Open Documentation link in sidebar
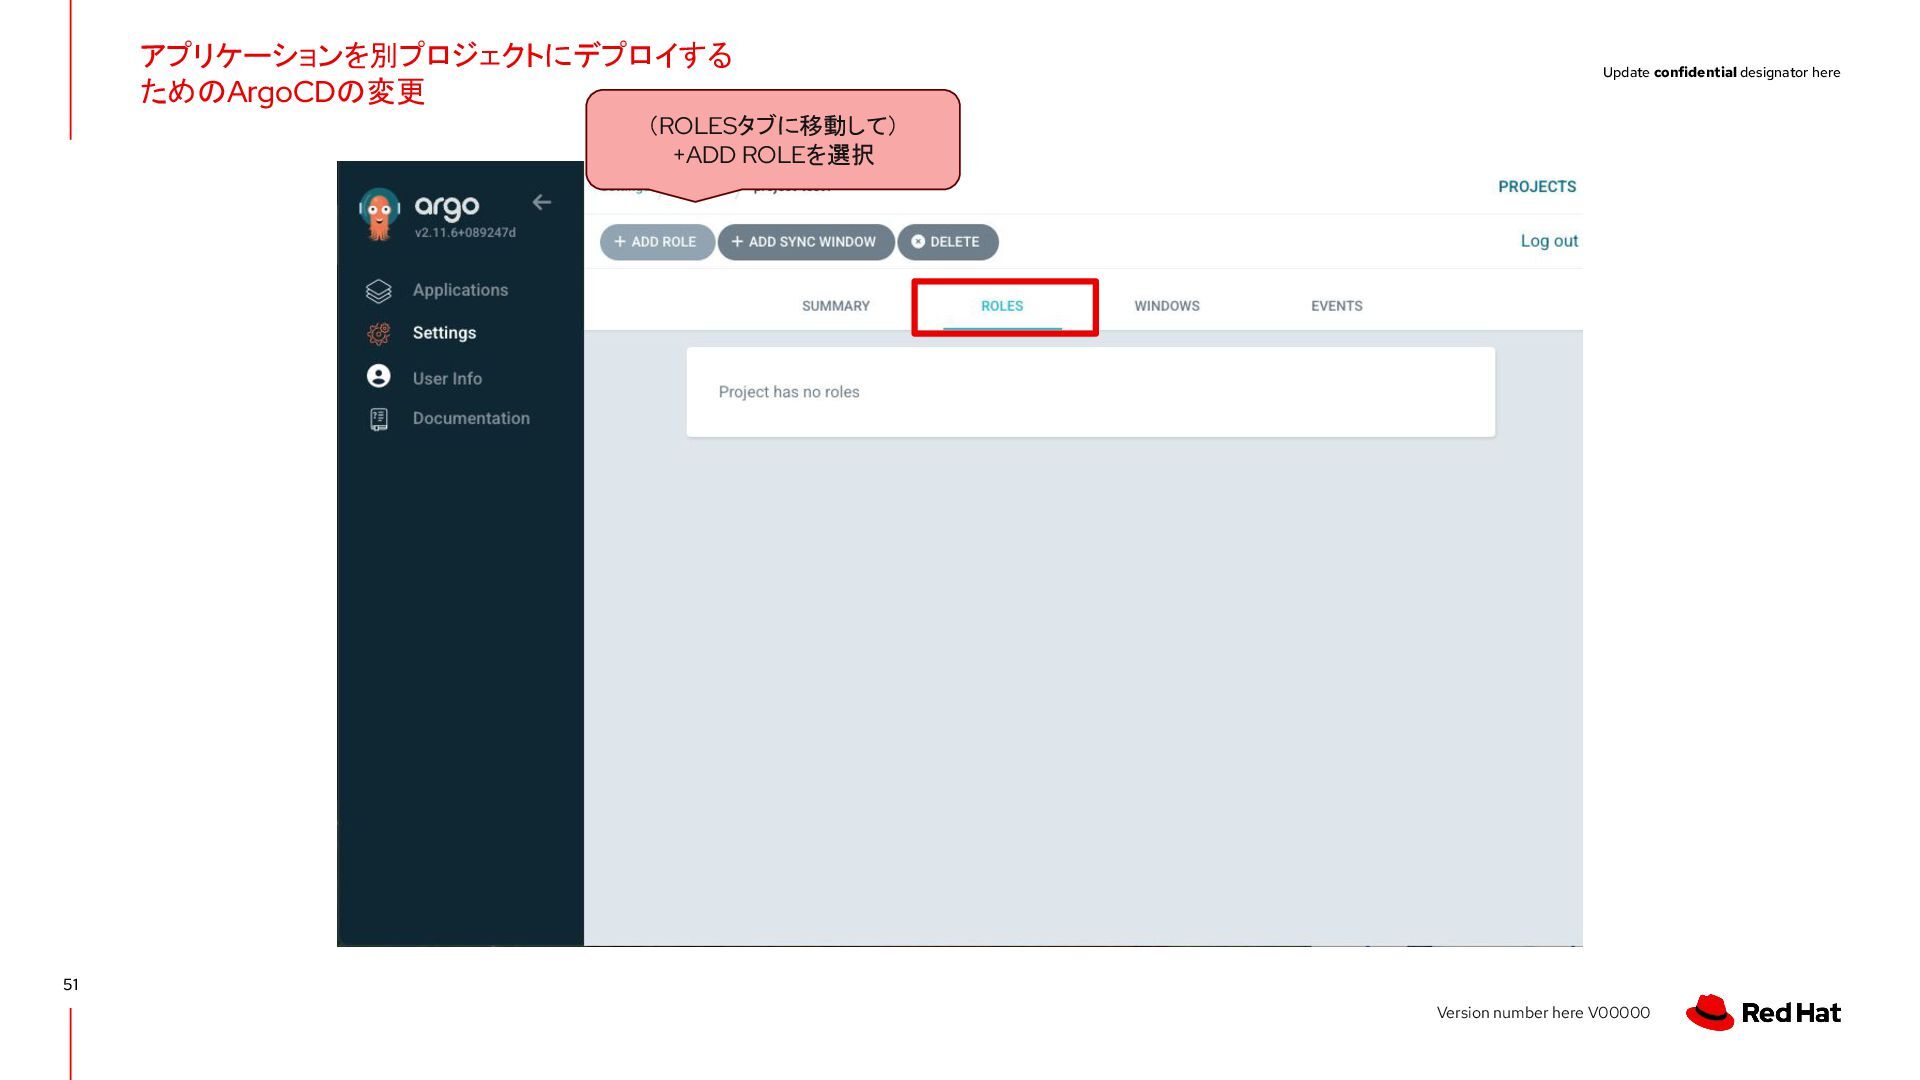The height and width of the screenshot is (1080, 1920). coord(471,418)
